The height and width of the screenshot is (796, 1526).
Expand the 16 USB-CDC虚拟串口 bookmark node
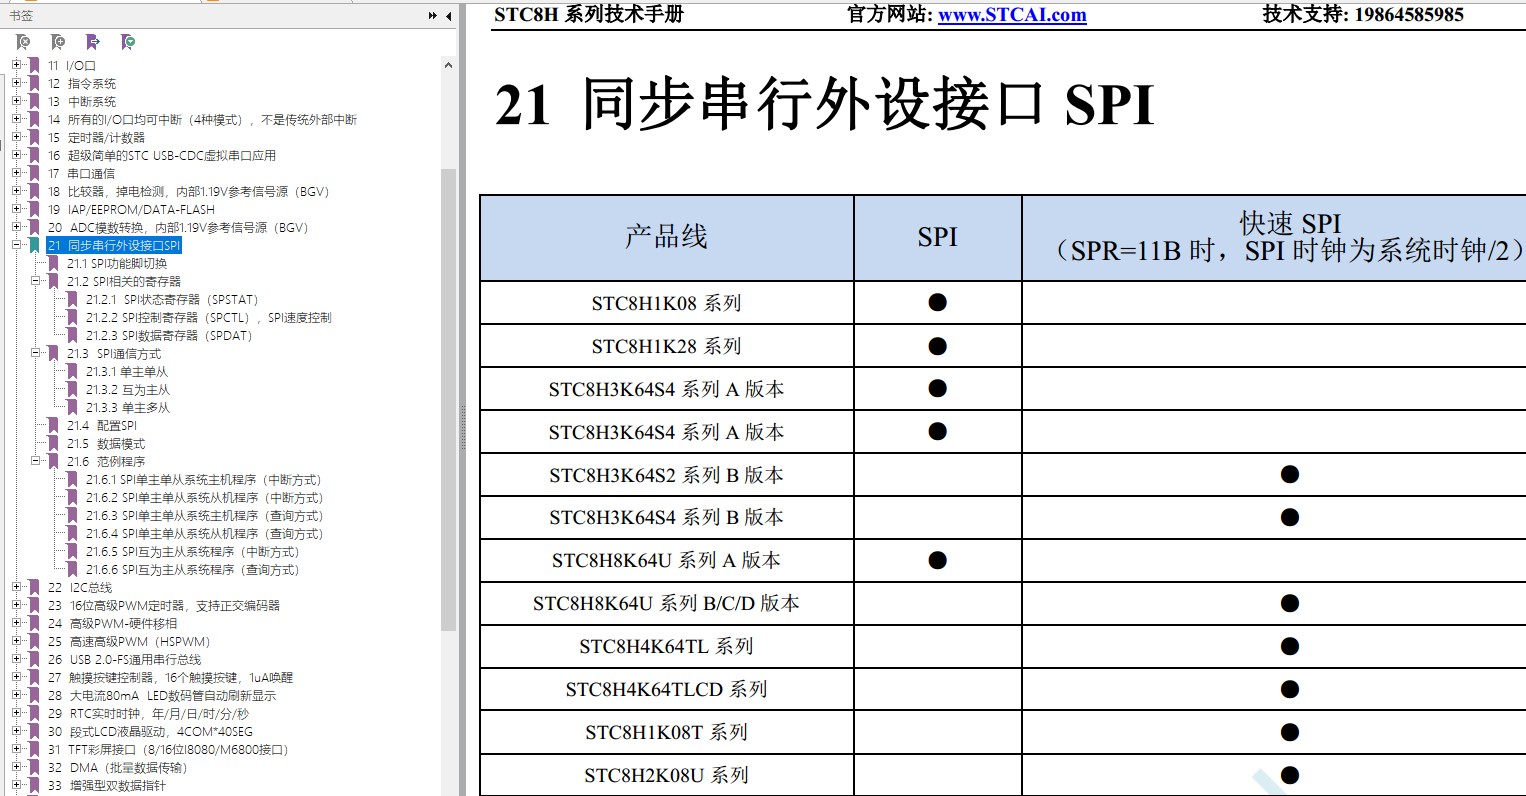[x=16, y=155]
